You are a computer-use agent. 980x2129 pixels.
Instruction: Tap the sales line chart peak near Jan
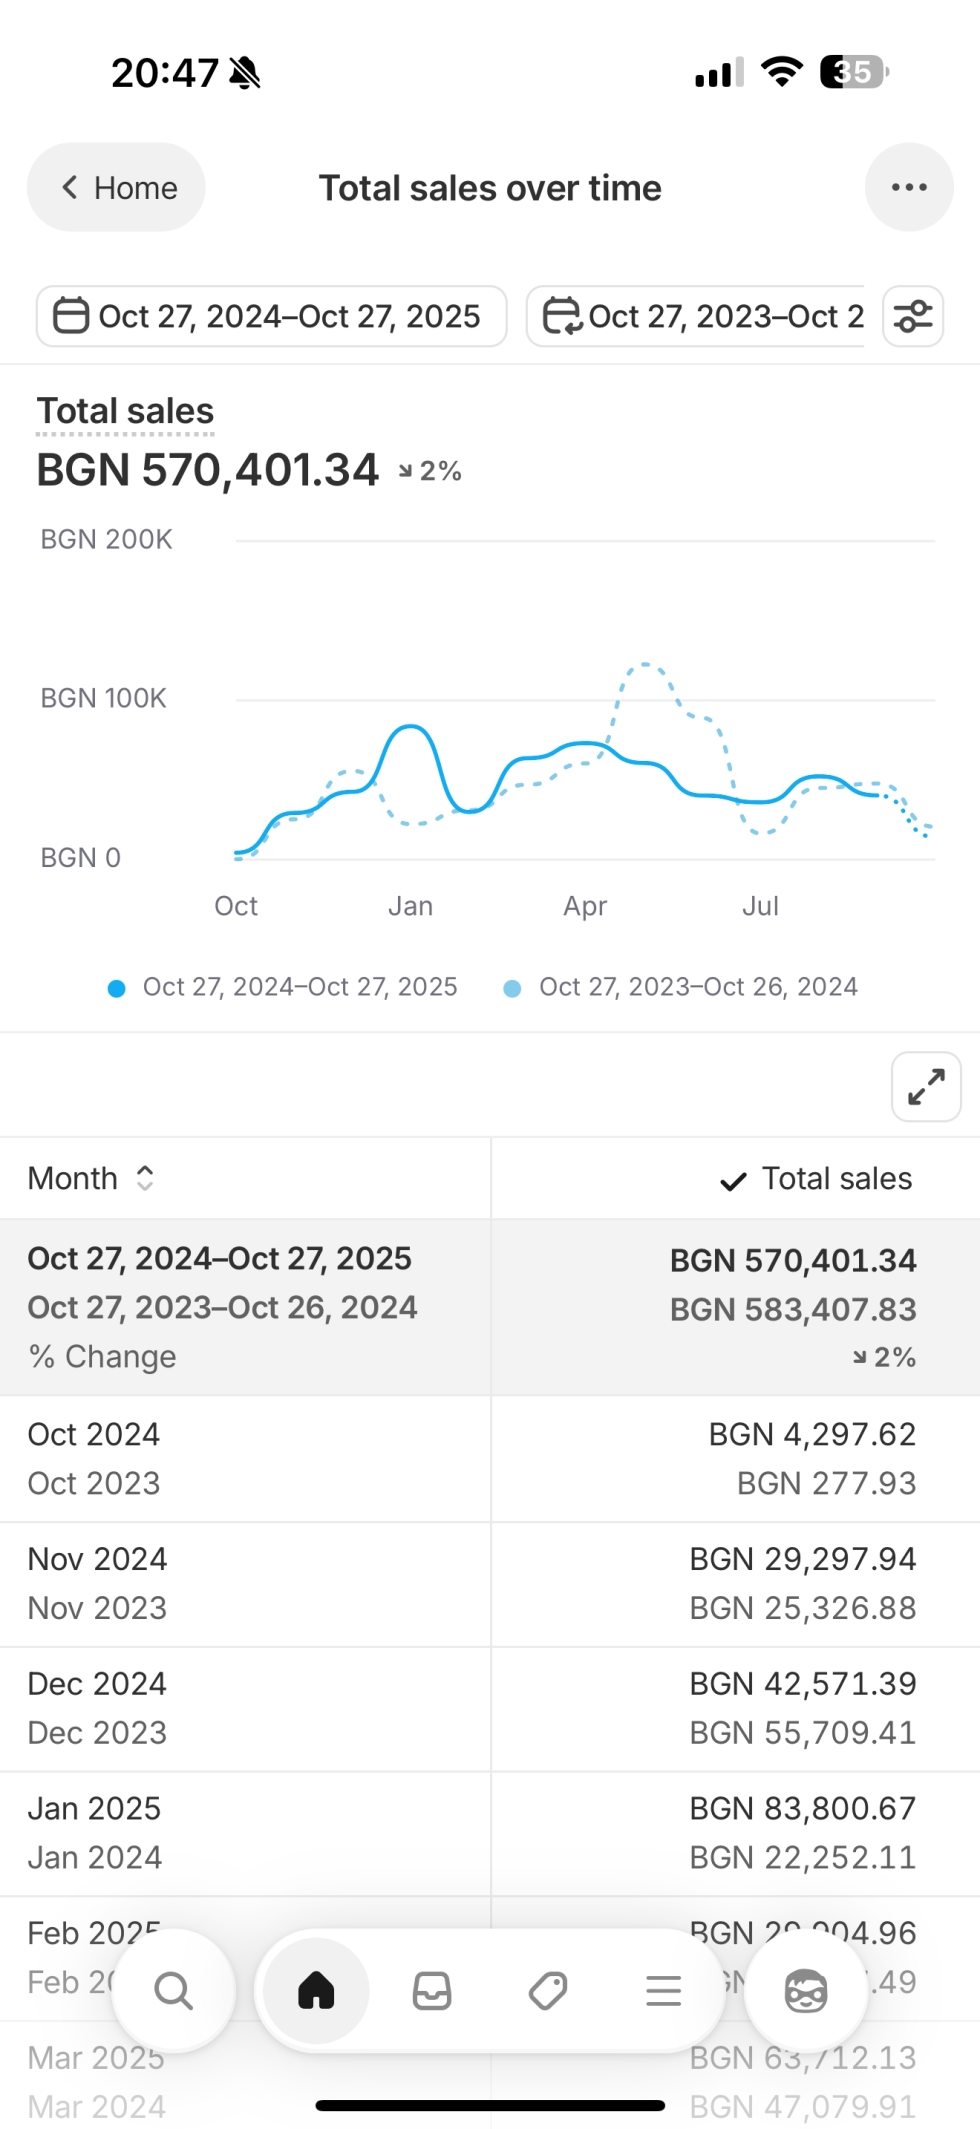pos(410,727)
